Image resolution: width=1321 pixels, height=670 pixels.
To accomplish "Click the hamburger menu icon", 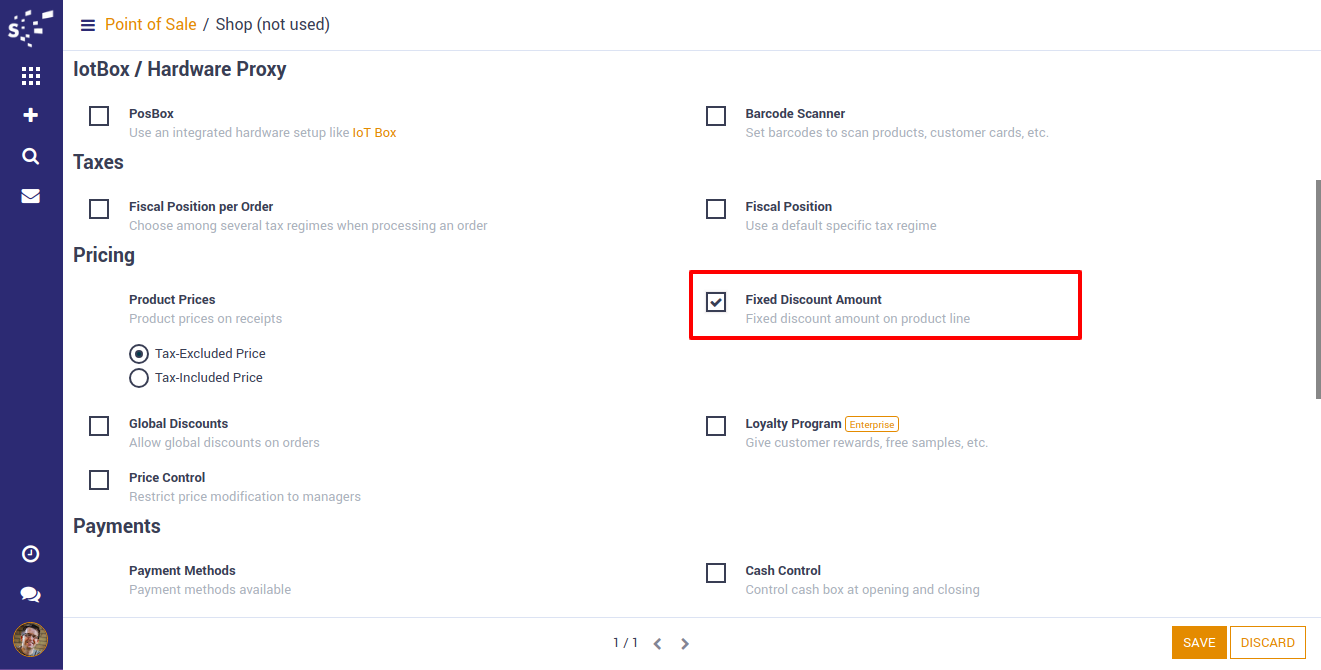I will coord(88,25).
